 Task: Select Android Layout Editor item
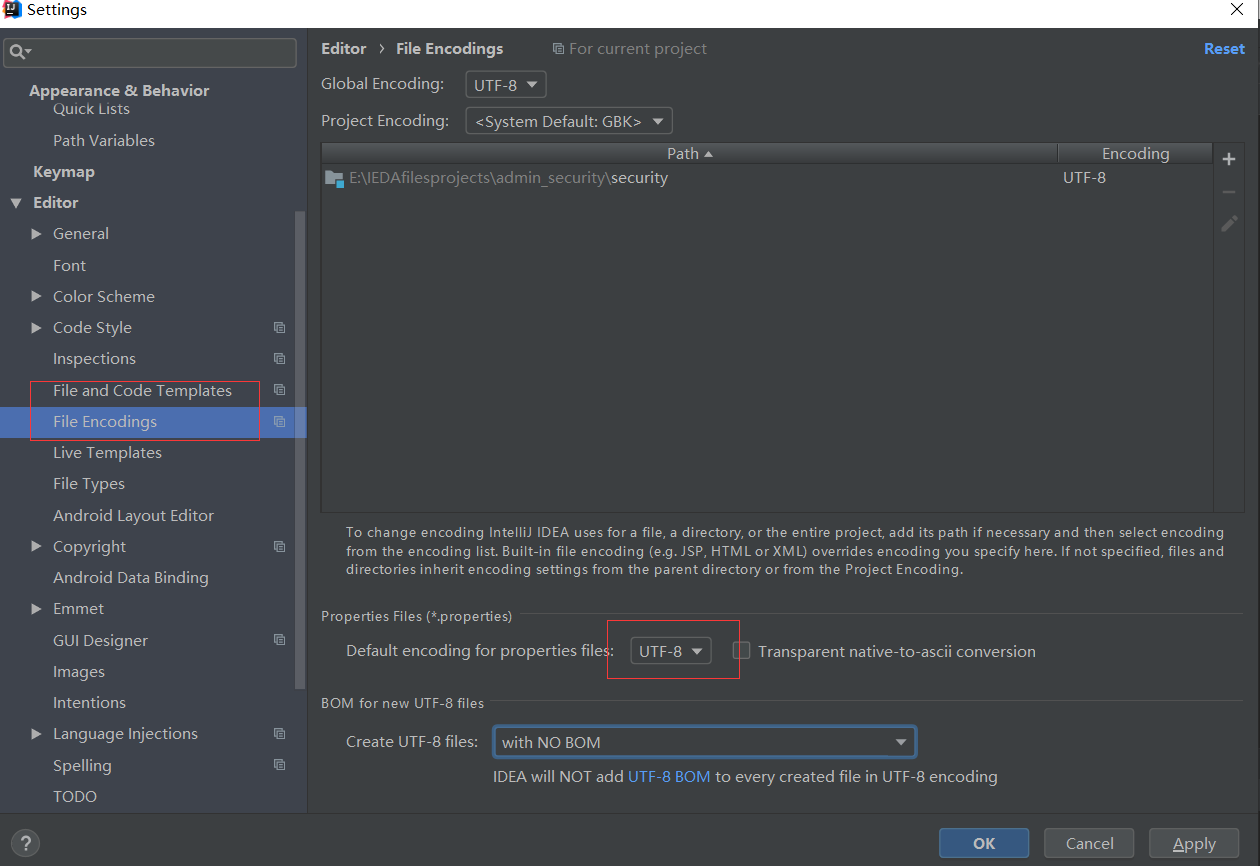coord(133,515)
